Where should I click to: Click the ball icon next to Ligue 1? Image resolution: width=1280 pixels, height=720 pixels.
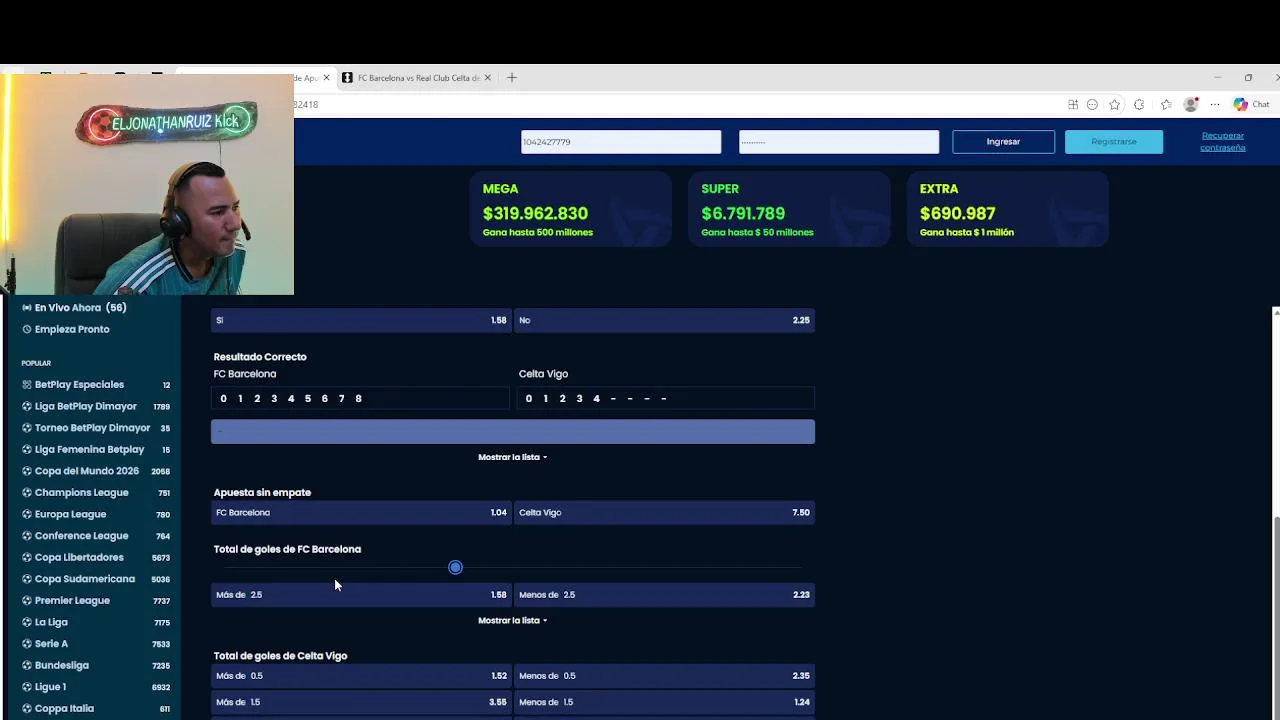[27, 687]
